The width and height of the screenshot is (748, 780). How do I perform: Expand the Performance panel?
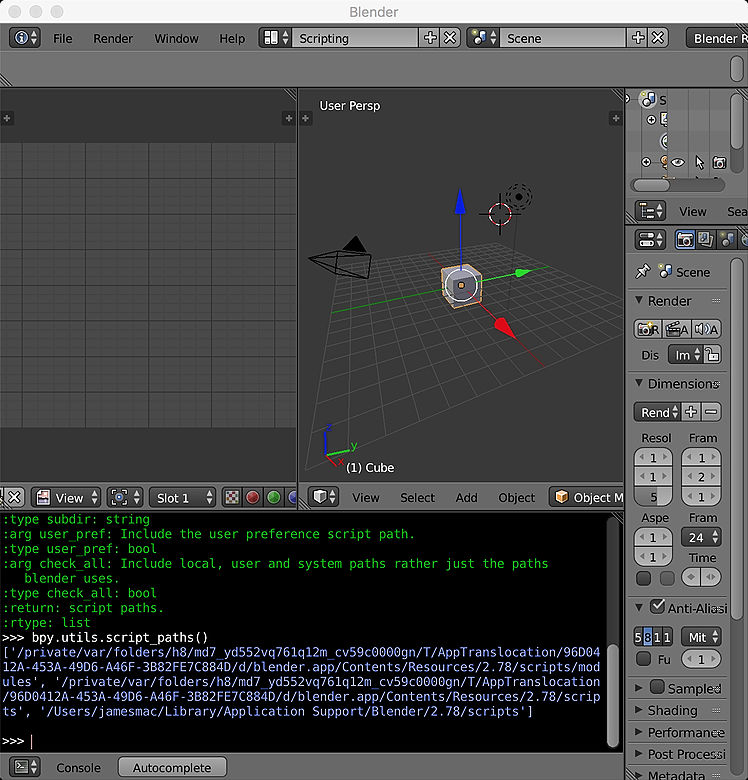pyautogui.click(x=685, y=732)
